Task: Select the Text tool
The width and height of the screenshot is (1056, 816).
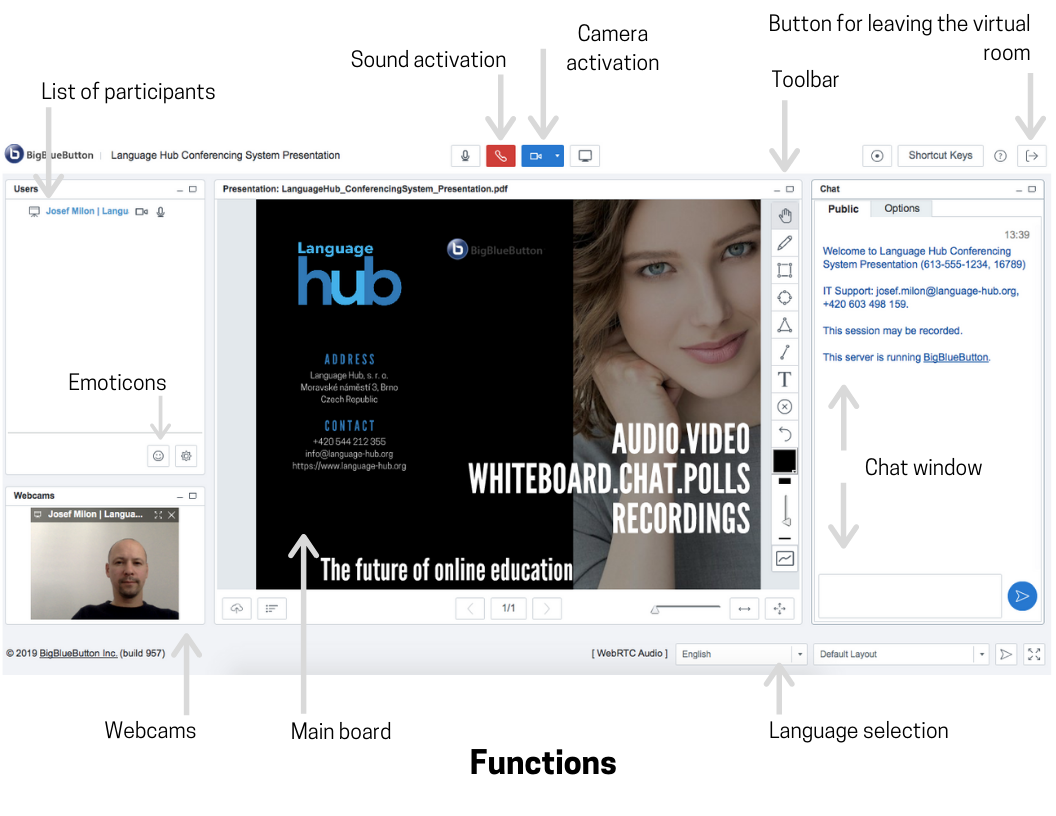Action: click(785, 379)
